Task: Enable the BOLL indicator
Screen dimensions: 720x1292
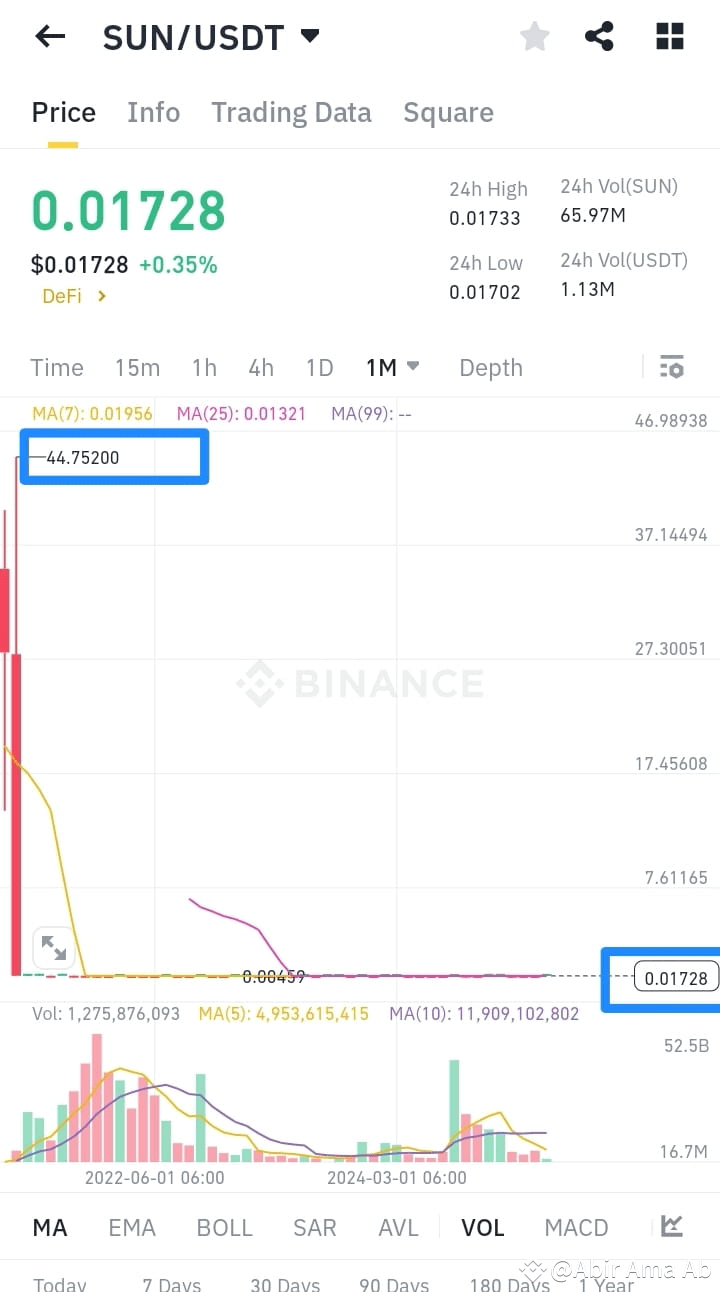Action: pos(224,1227)
